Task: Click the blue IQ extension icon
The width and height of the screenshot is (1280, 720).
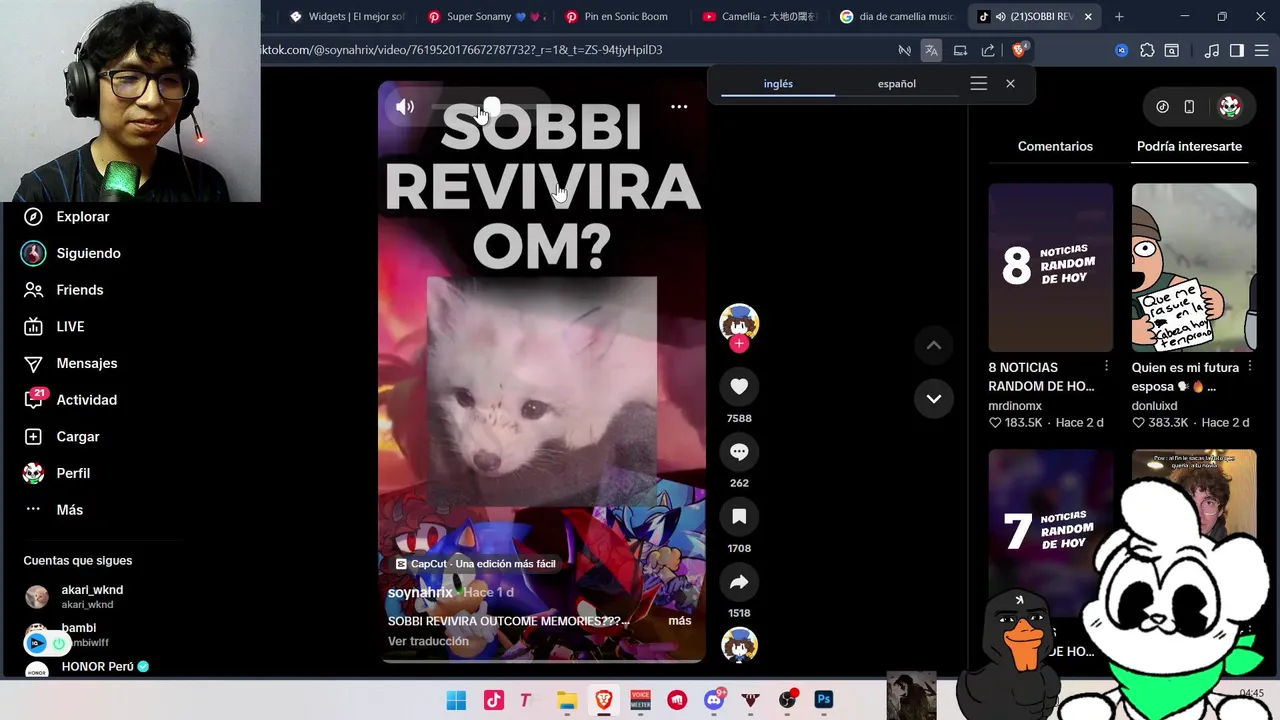Action: click(1122, 50)
